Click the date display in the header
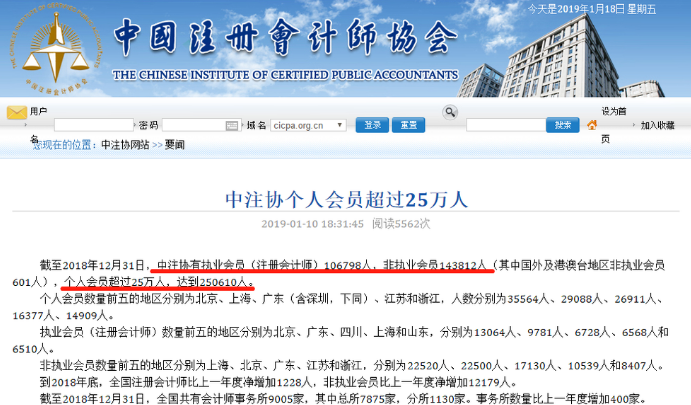This screenshot has height=405, width=691. [634, 7]
